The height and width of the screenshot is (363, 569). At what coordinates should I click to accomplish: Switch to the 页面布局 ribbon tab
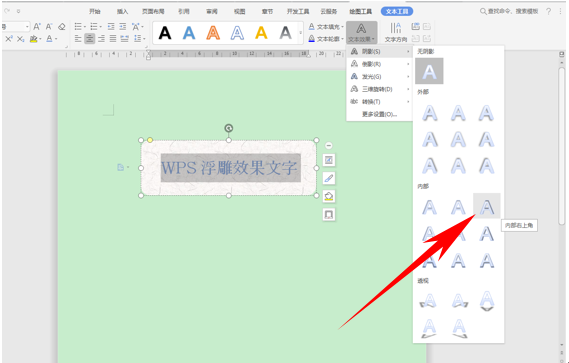tap(153, 12)
